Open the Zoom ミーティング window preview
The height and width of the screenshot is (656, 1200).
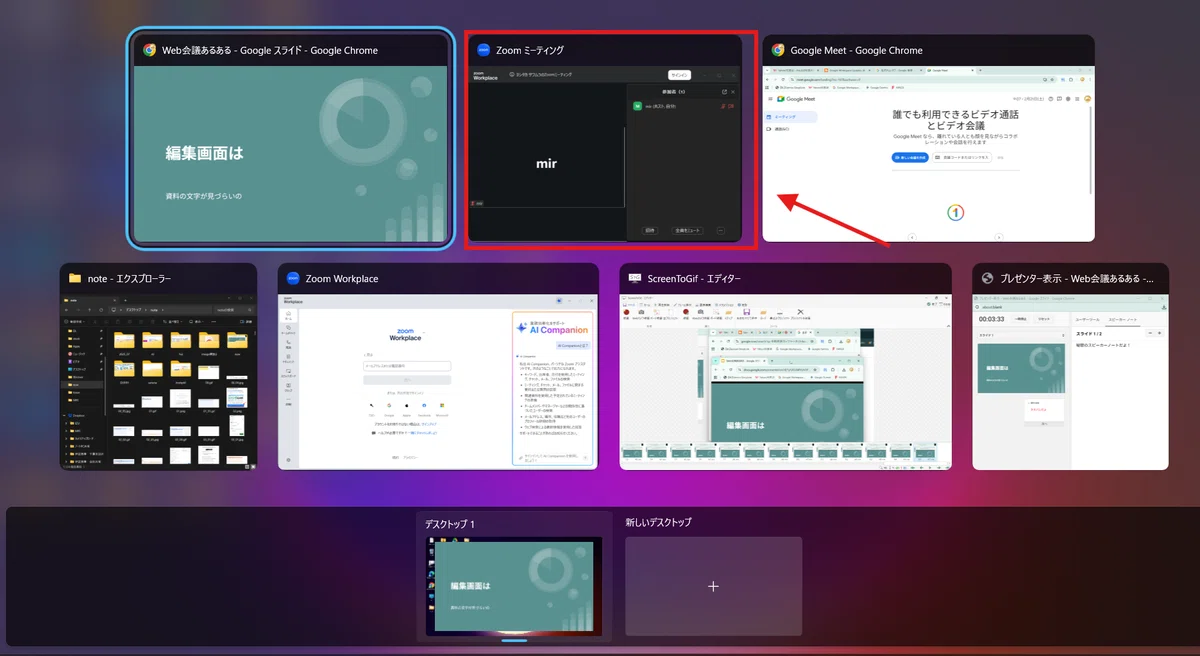(x=604, y=154)
